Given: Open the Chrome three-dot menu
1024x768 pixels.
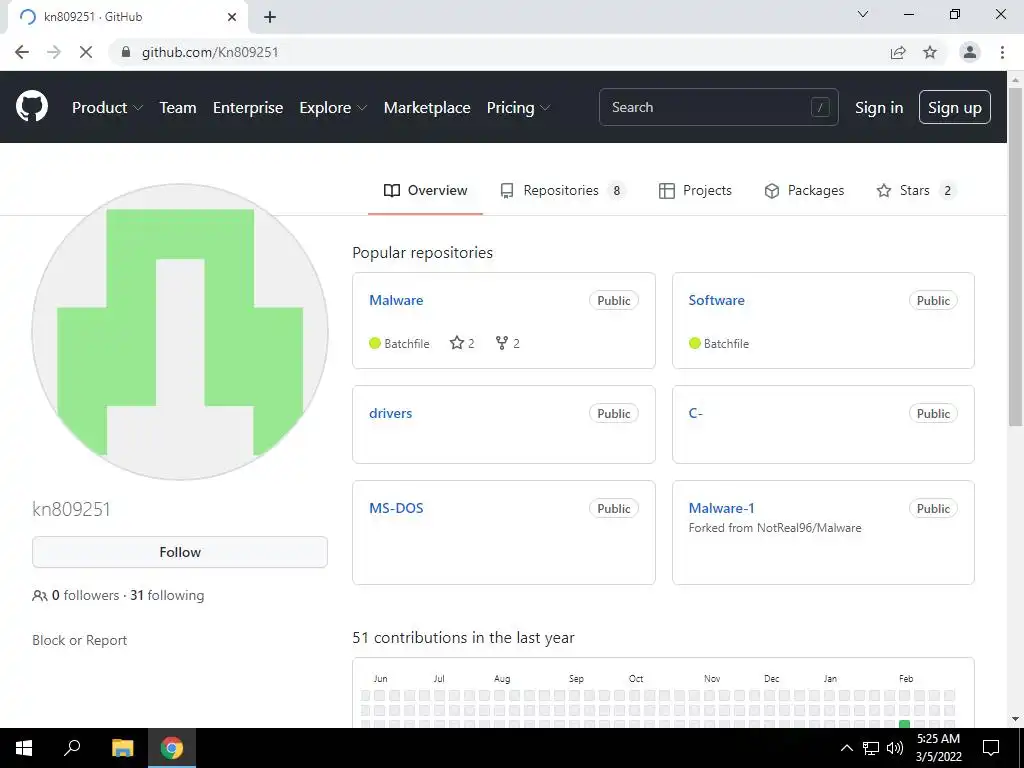Looking at the screenshot, I should [1002, 52].
